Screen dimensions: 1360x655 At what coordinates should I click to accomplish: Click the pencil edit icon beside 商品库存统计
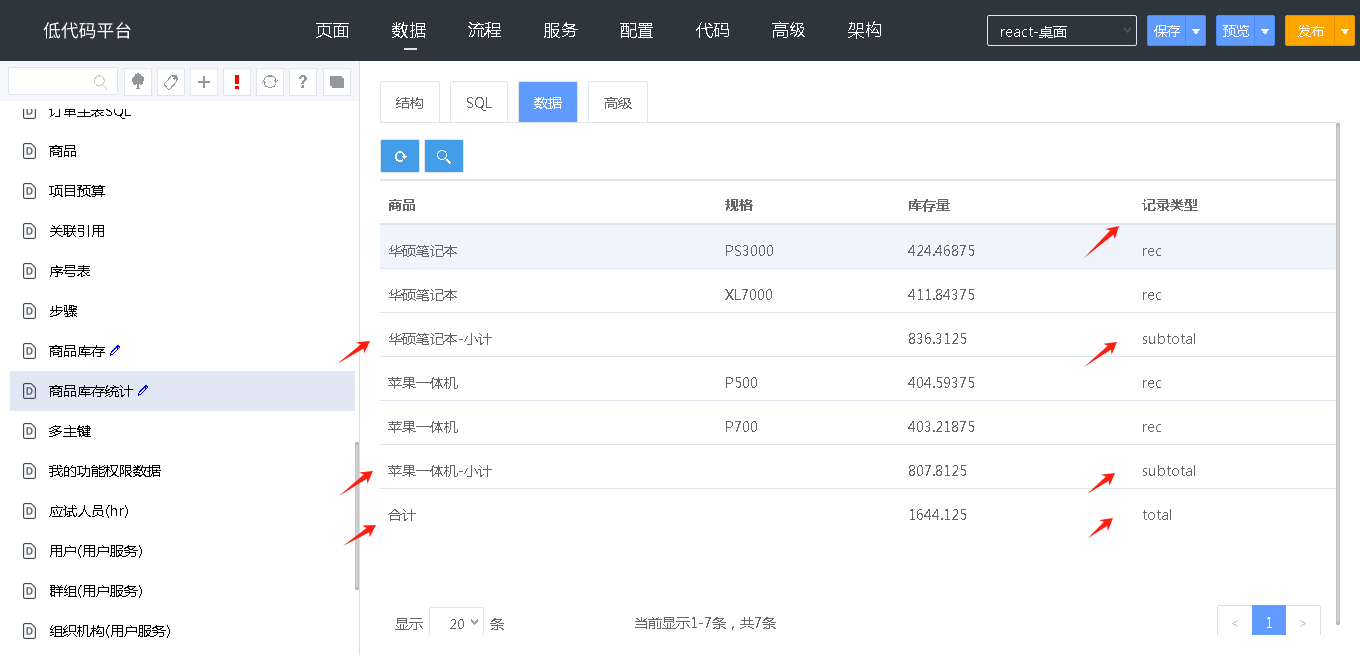pyautogui.click(x=143, y=390)
